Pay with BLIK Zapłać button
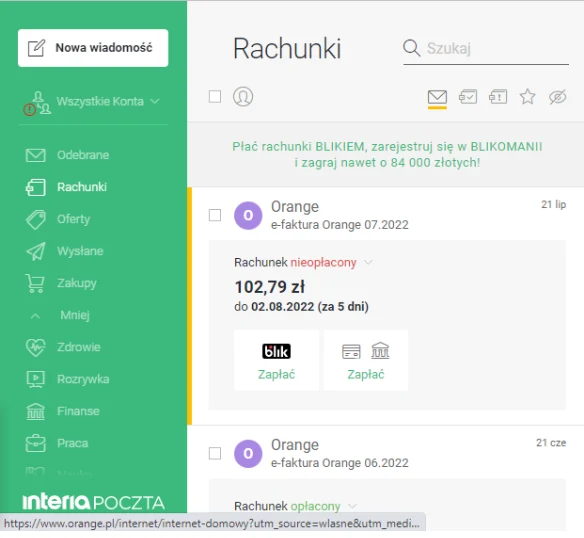The width and height of the screenshot is (584, 538). click(276, 360)
